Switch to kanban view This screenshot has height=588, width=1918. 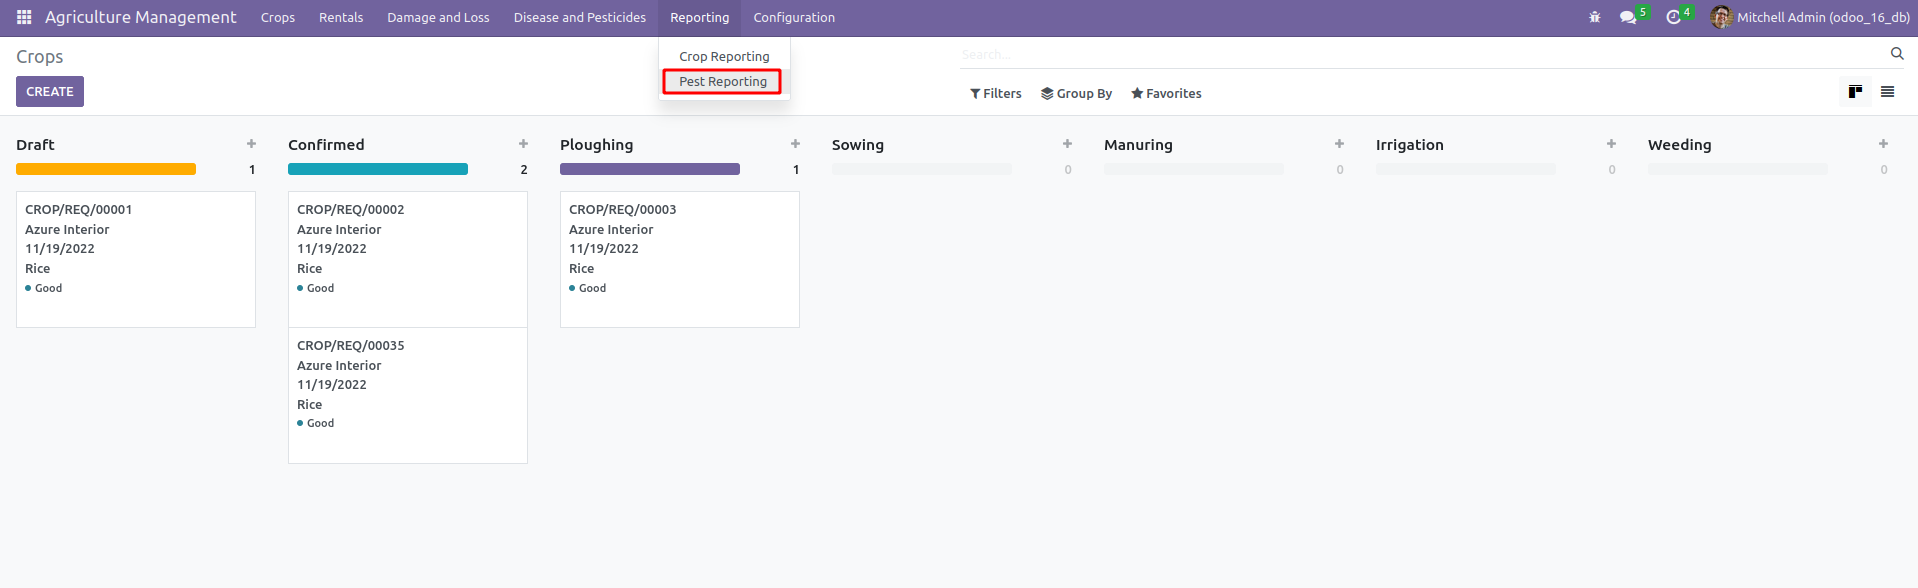(x=1855, y=92)
